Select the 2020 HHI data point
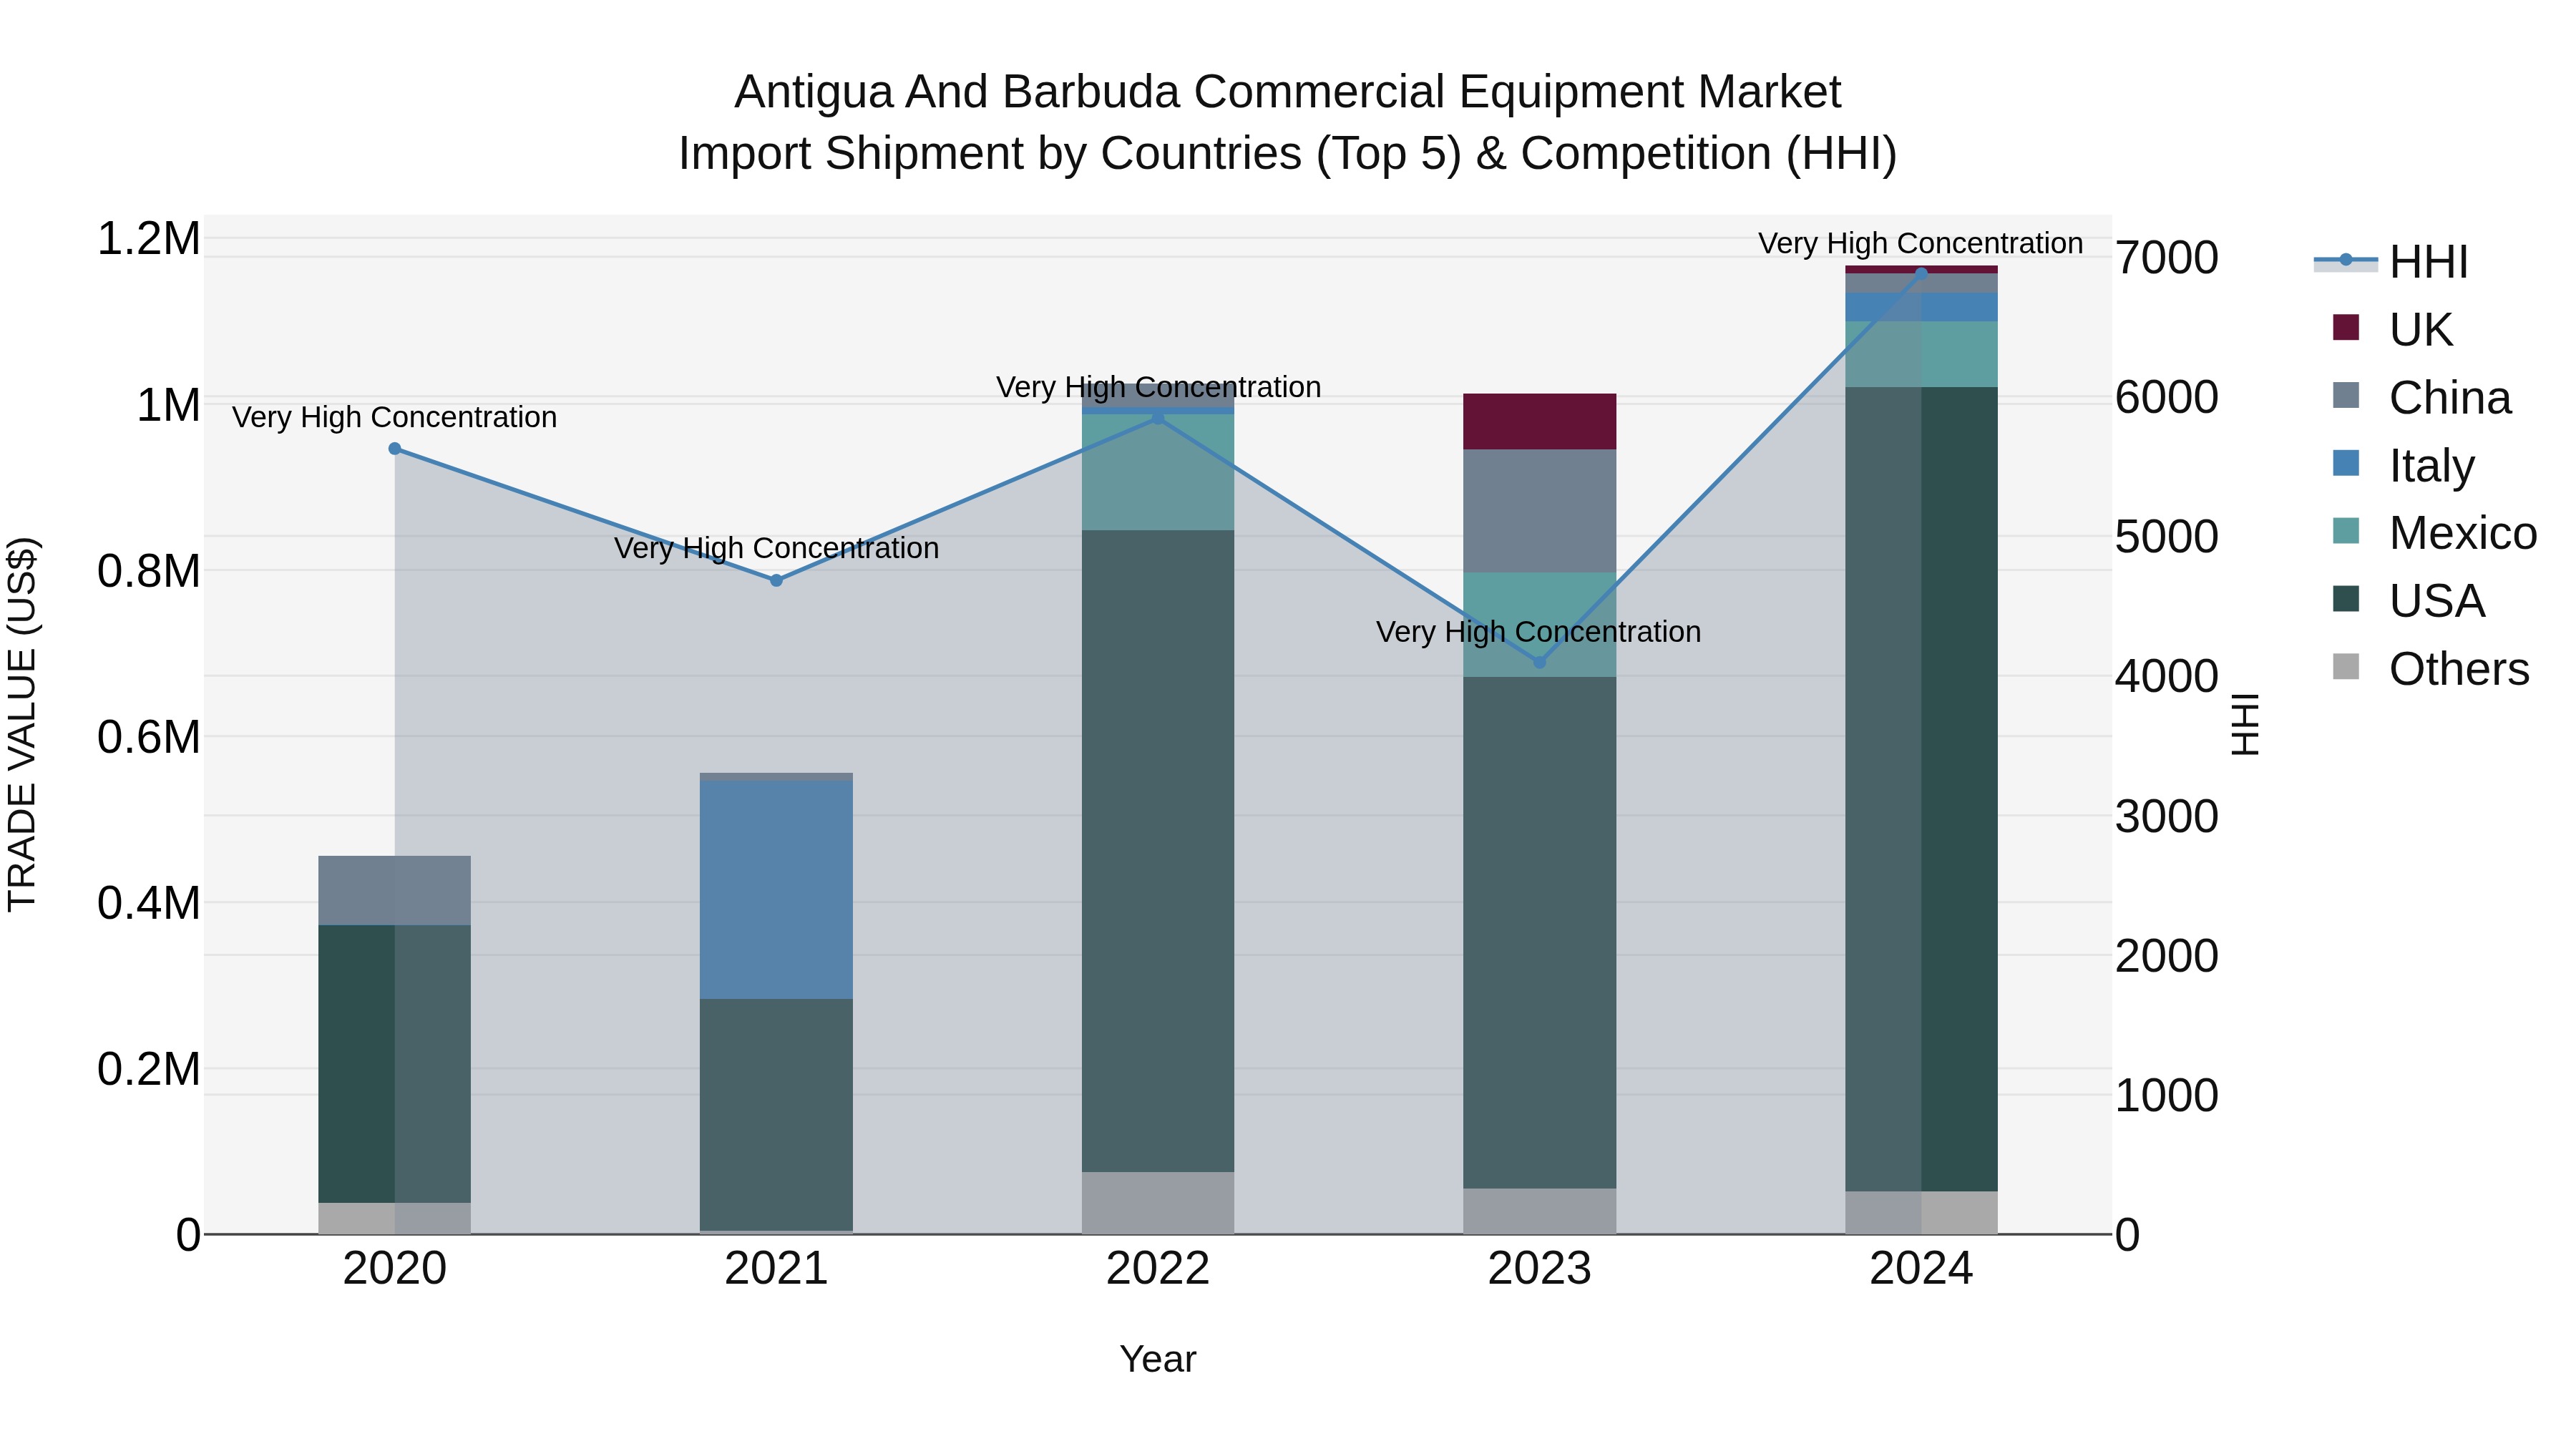Viewport: 2576px width, 1449px height. pos(395,449)
